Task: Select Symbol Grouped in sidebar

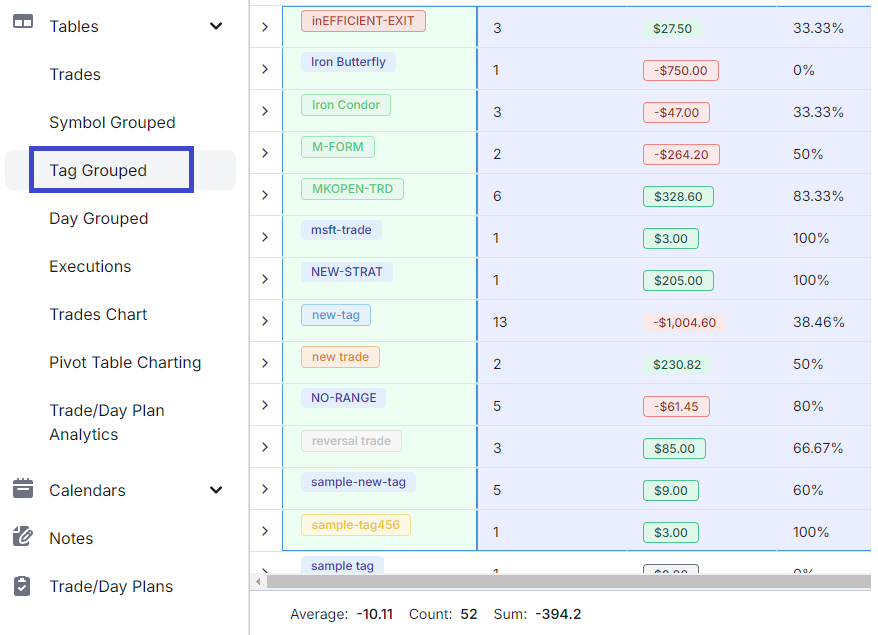Action: (x=112, y=122)
